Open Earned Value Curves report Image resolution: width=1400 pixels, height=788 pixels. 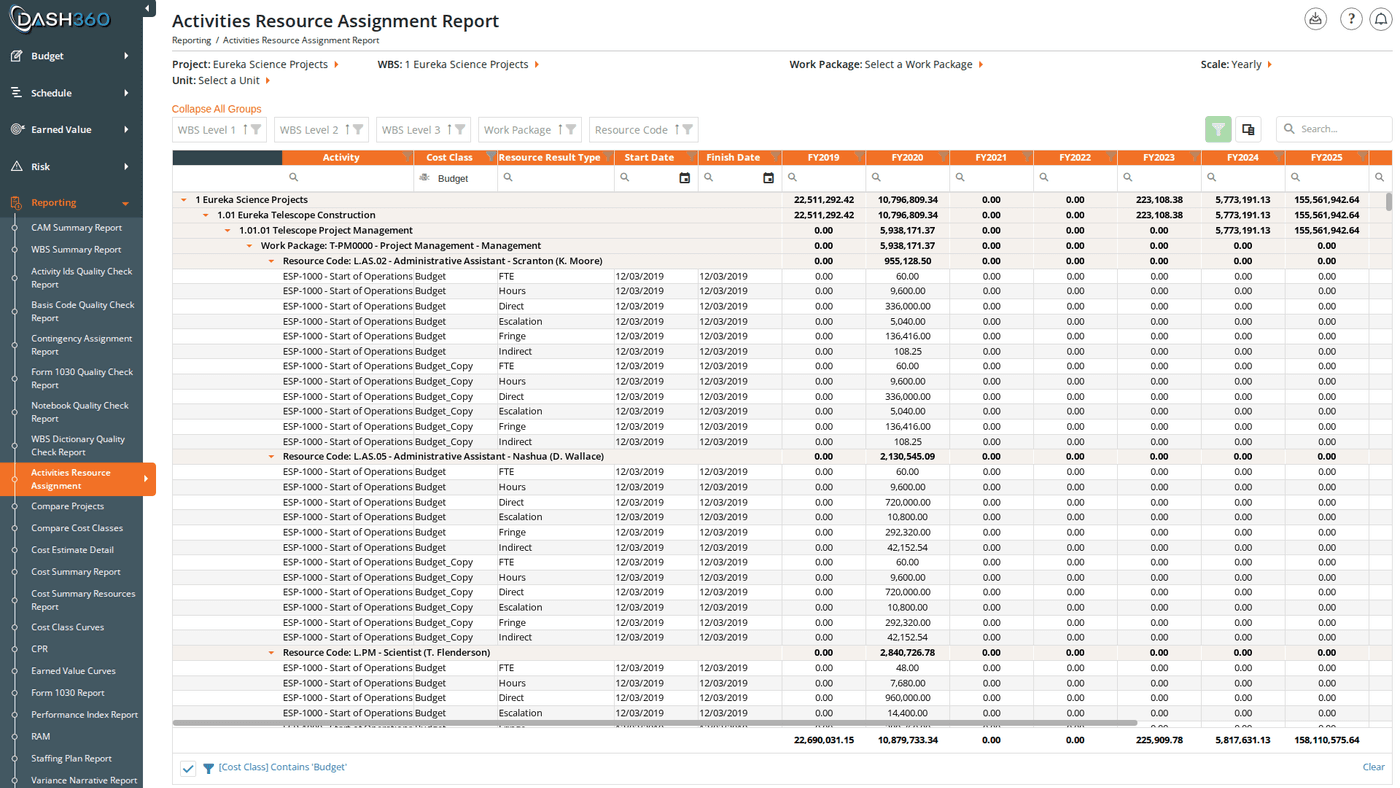click(x=73, y=671)
